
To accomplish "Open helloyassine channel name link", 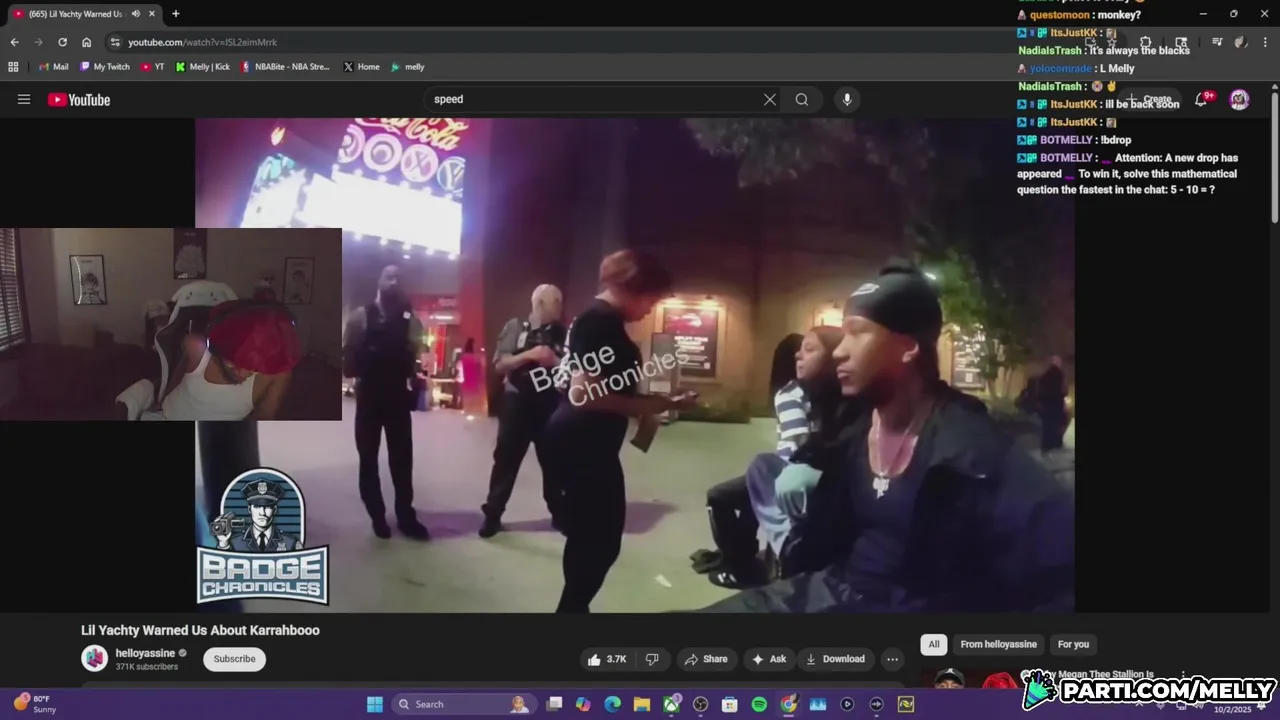I will 145,653.
